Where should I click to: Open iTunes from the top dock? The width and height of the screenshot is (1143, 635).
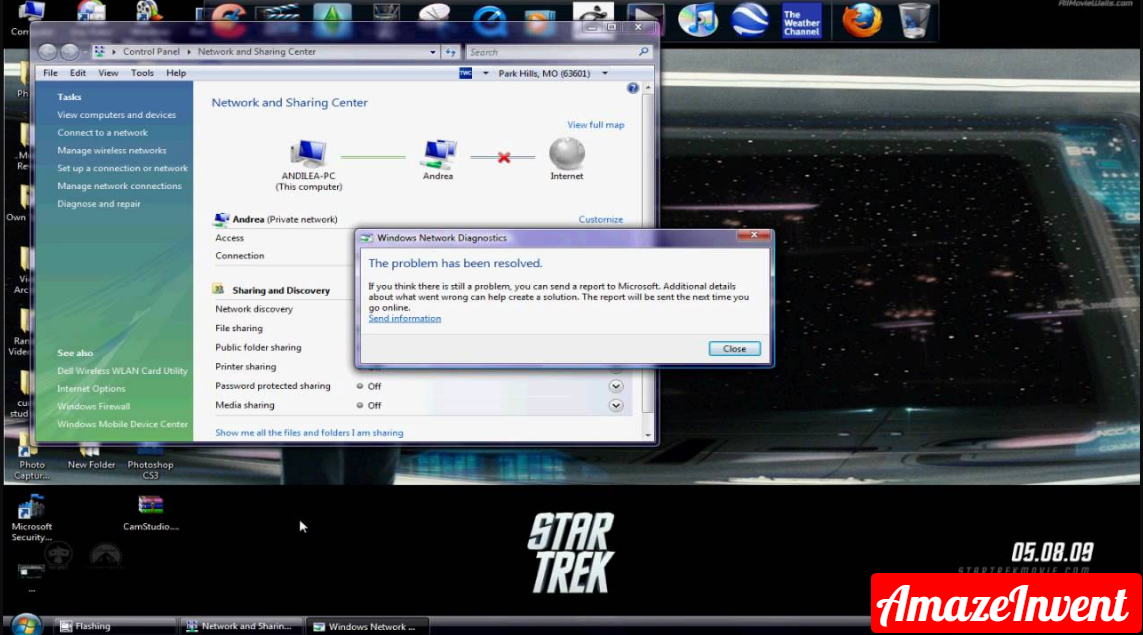tap(698, 20)
